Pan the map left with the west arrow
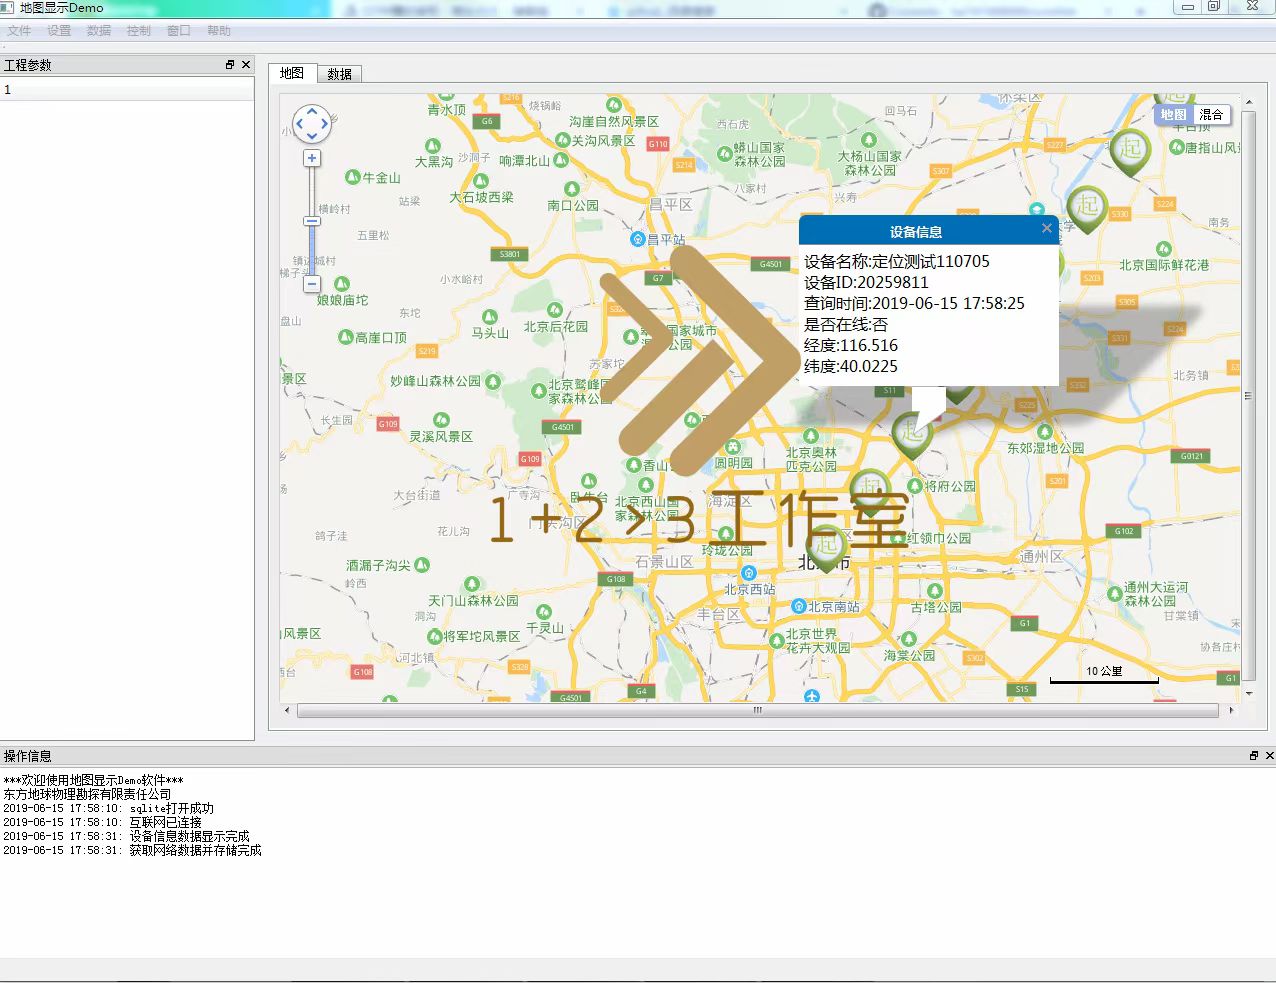Image resolution: width=1276 pixels, height=983 pixels. coord(299,124)
